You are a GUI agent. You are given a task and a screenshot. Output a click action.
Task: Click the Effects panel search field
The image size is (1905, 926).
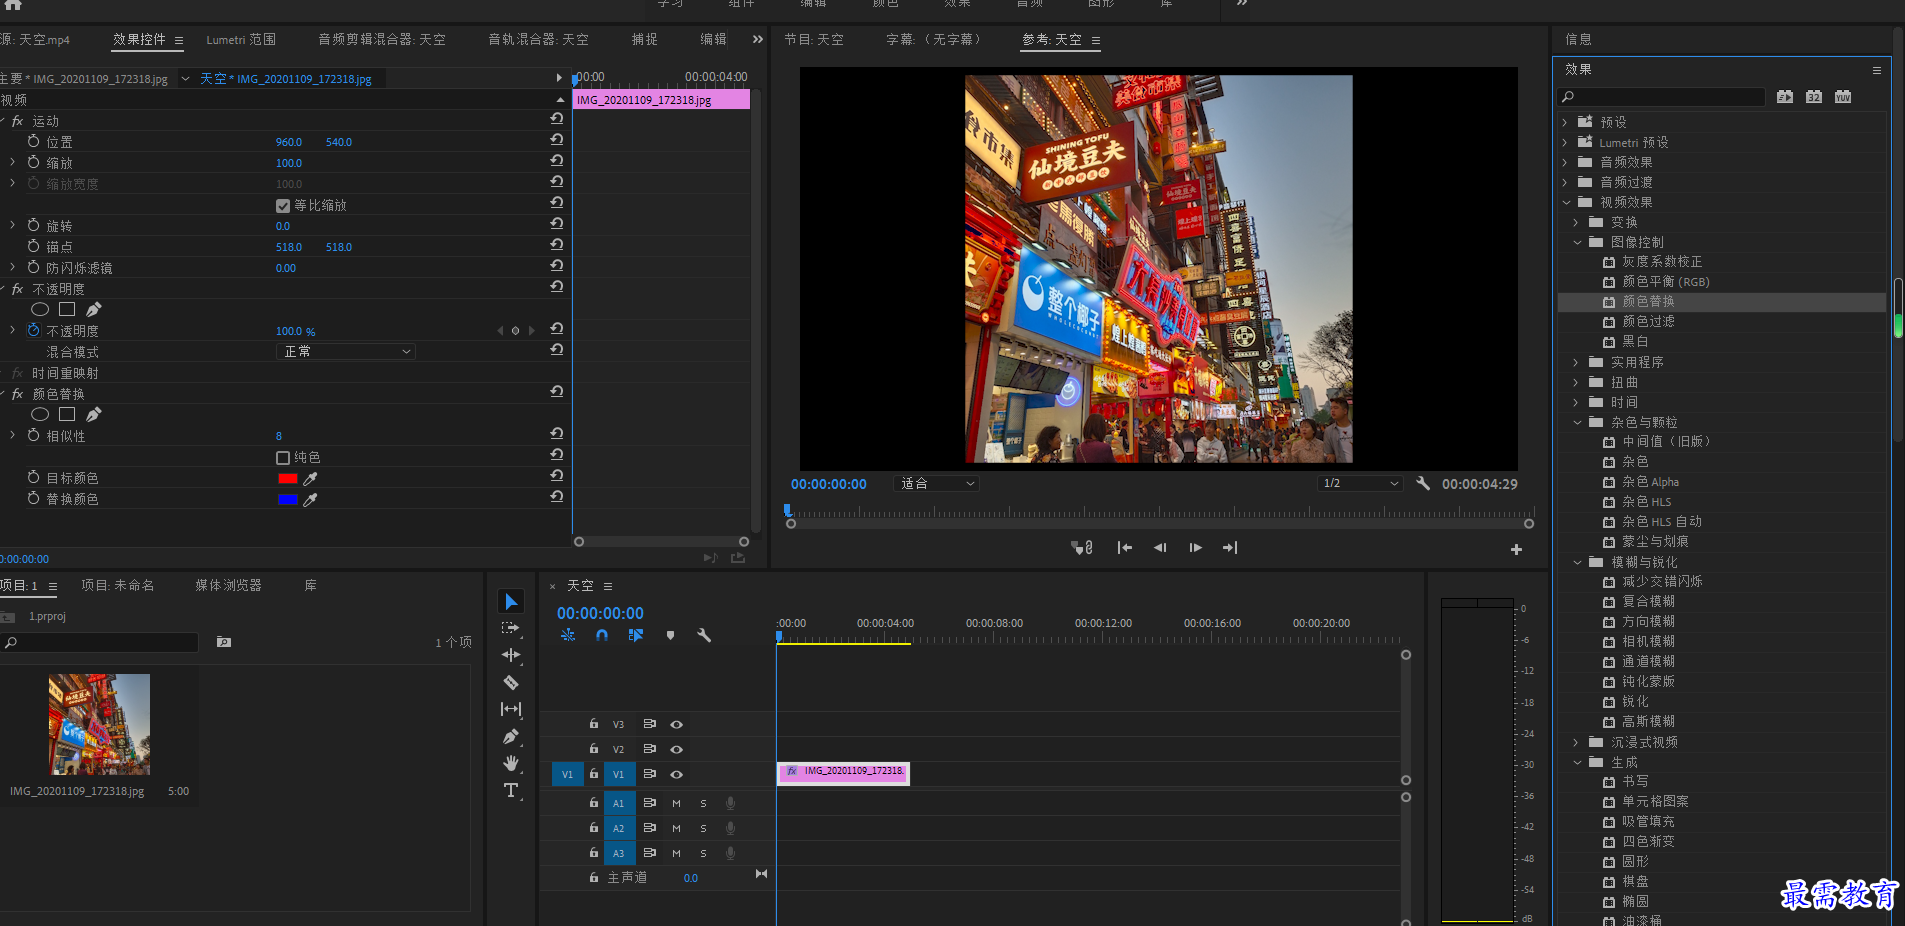point(1661,97)
